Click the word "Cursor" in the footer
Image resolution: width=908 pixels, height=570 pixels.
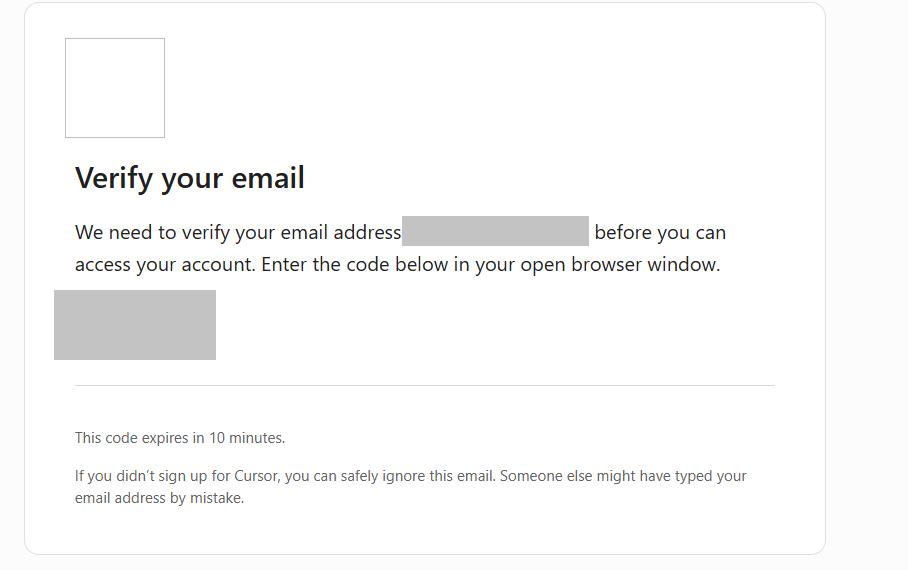point(257,476)
